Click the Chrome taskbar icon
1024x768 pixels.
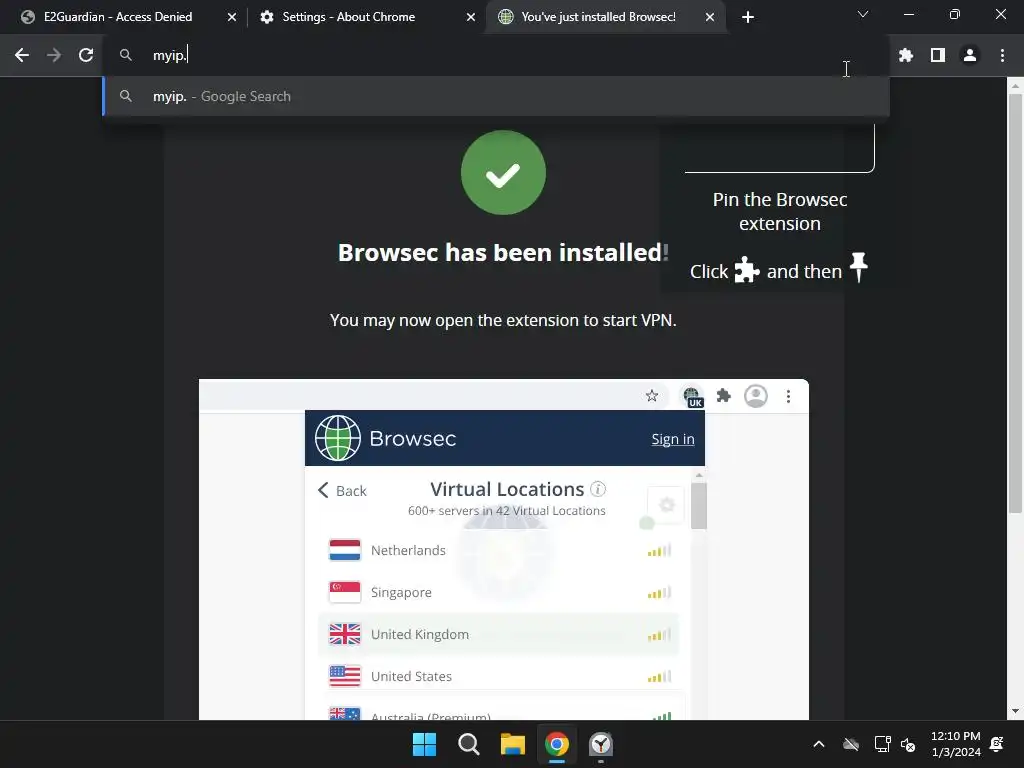[x=557, y=744]
